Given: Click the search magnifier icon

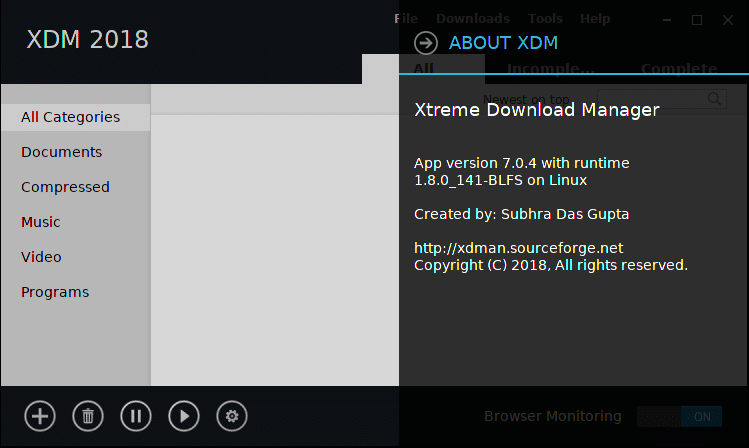Looking at the screenshot, I should [715, 99].
